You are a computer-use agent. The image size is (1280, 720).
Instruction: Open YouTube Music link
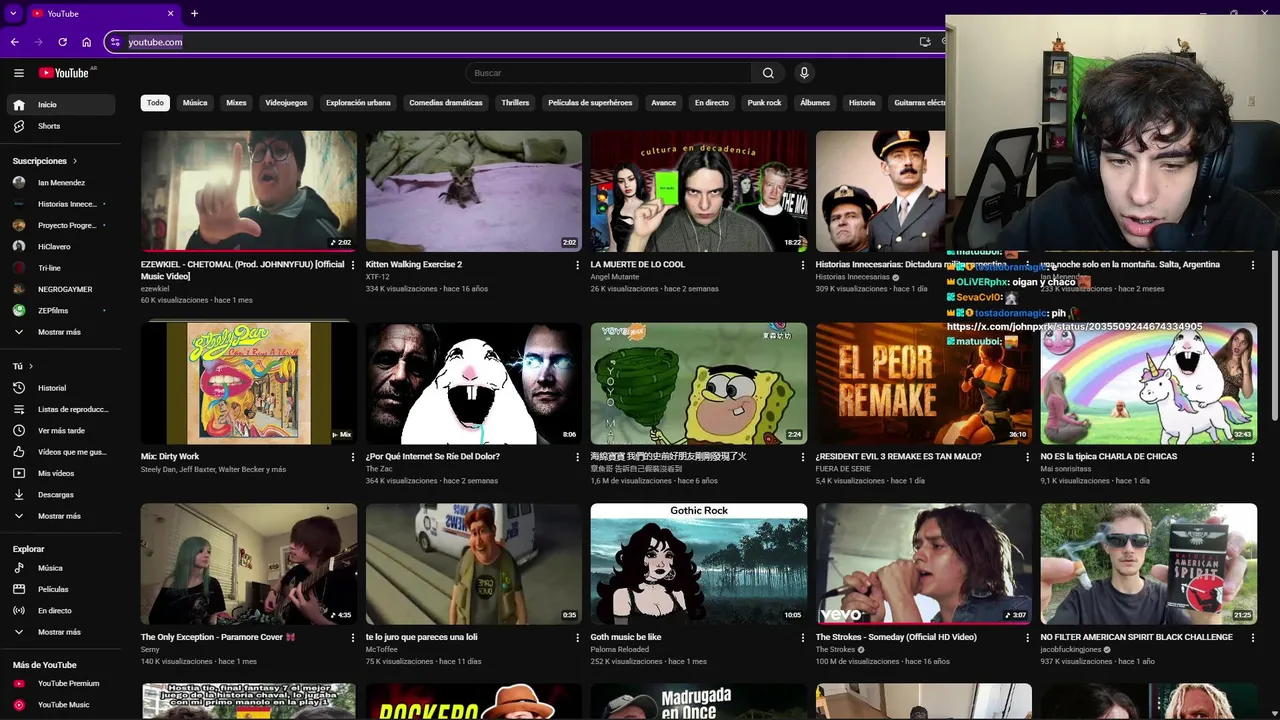[x=62, y=705]
